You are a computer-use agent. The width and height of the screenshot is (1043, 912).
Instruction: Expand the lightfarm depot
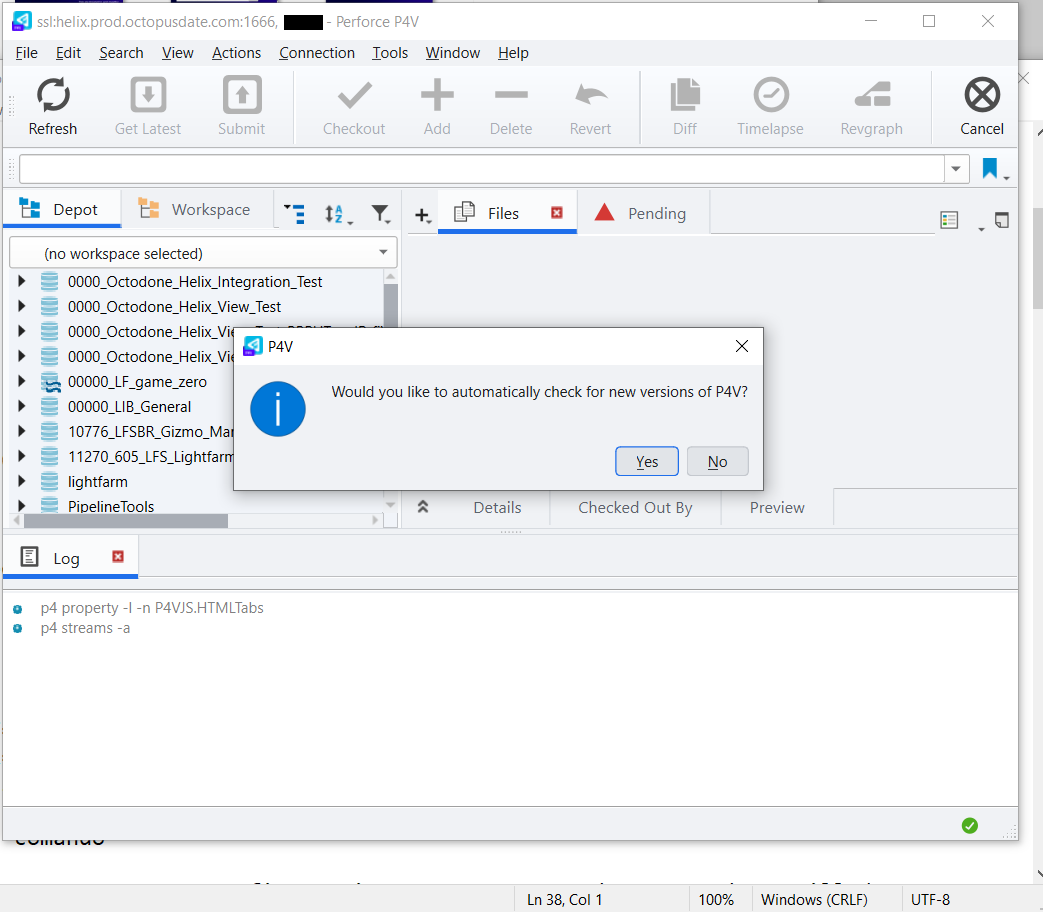(x=21, y=481)
